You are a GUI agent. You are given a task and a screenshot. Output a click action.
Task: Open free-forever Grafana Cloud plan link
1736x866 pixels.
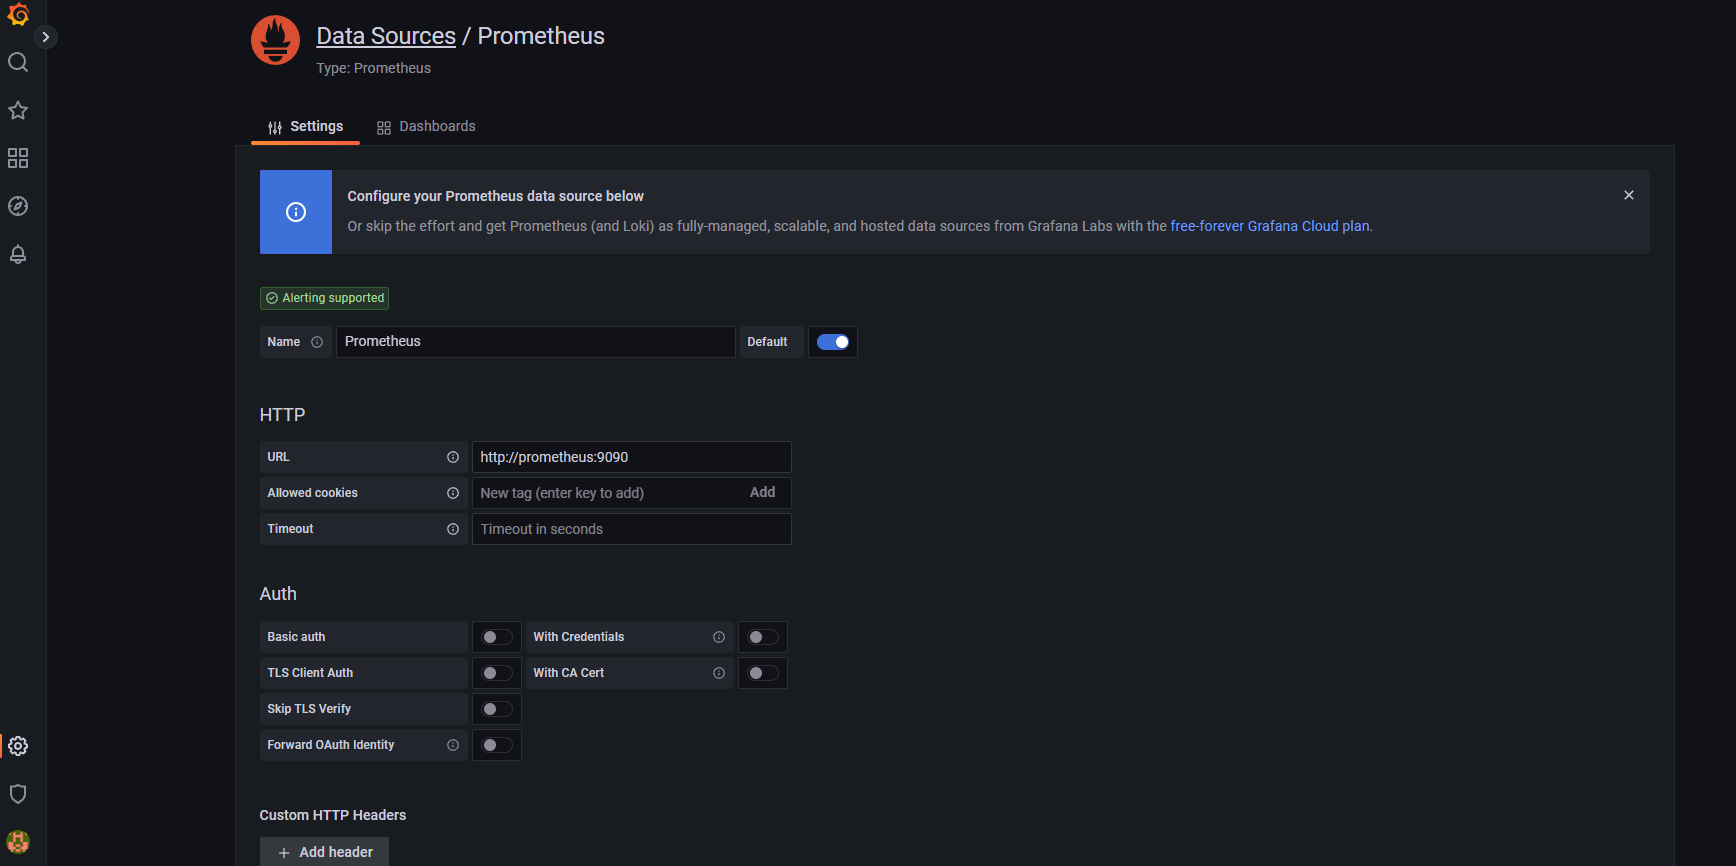1270,226
